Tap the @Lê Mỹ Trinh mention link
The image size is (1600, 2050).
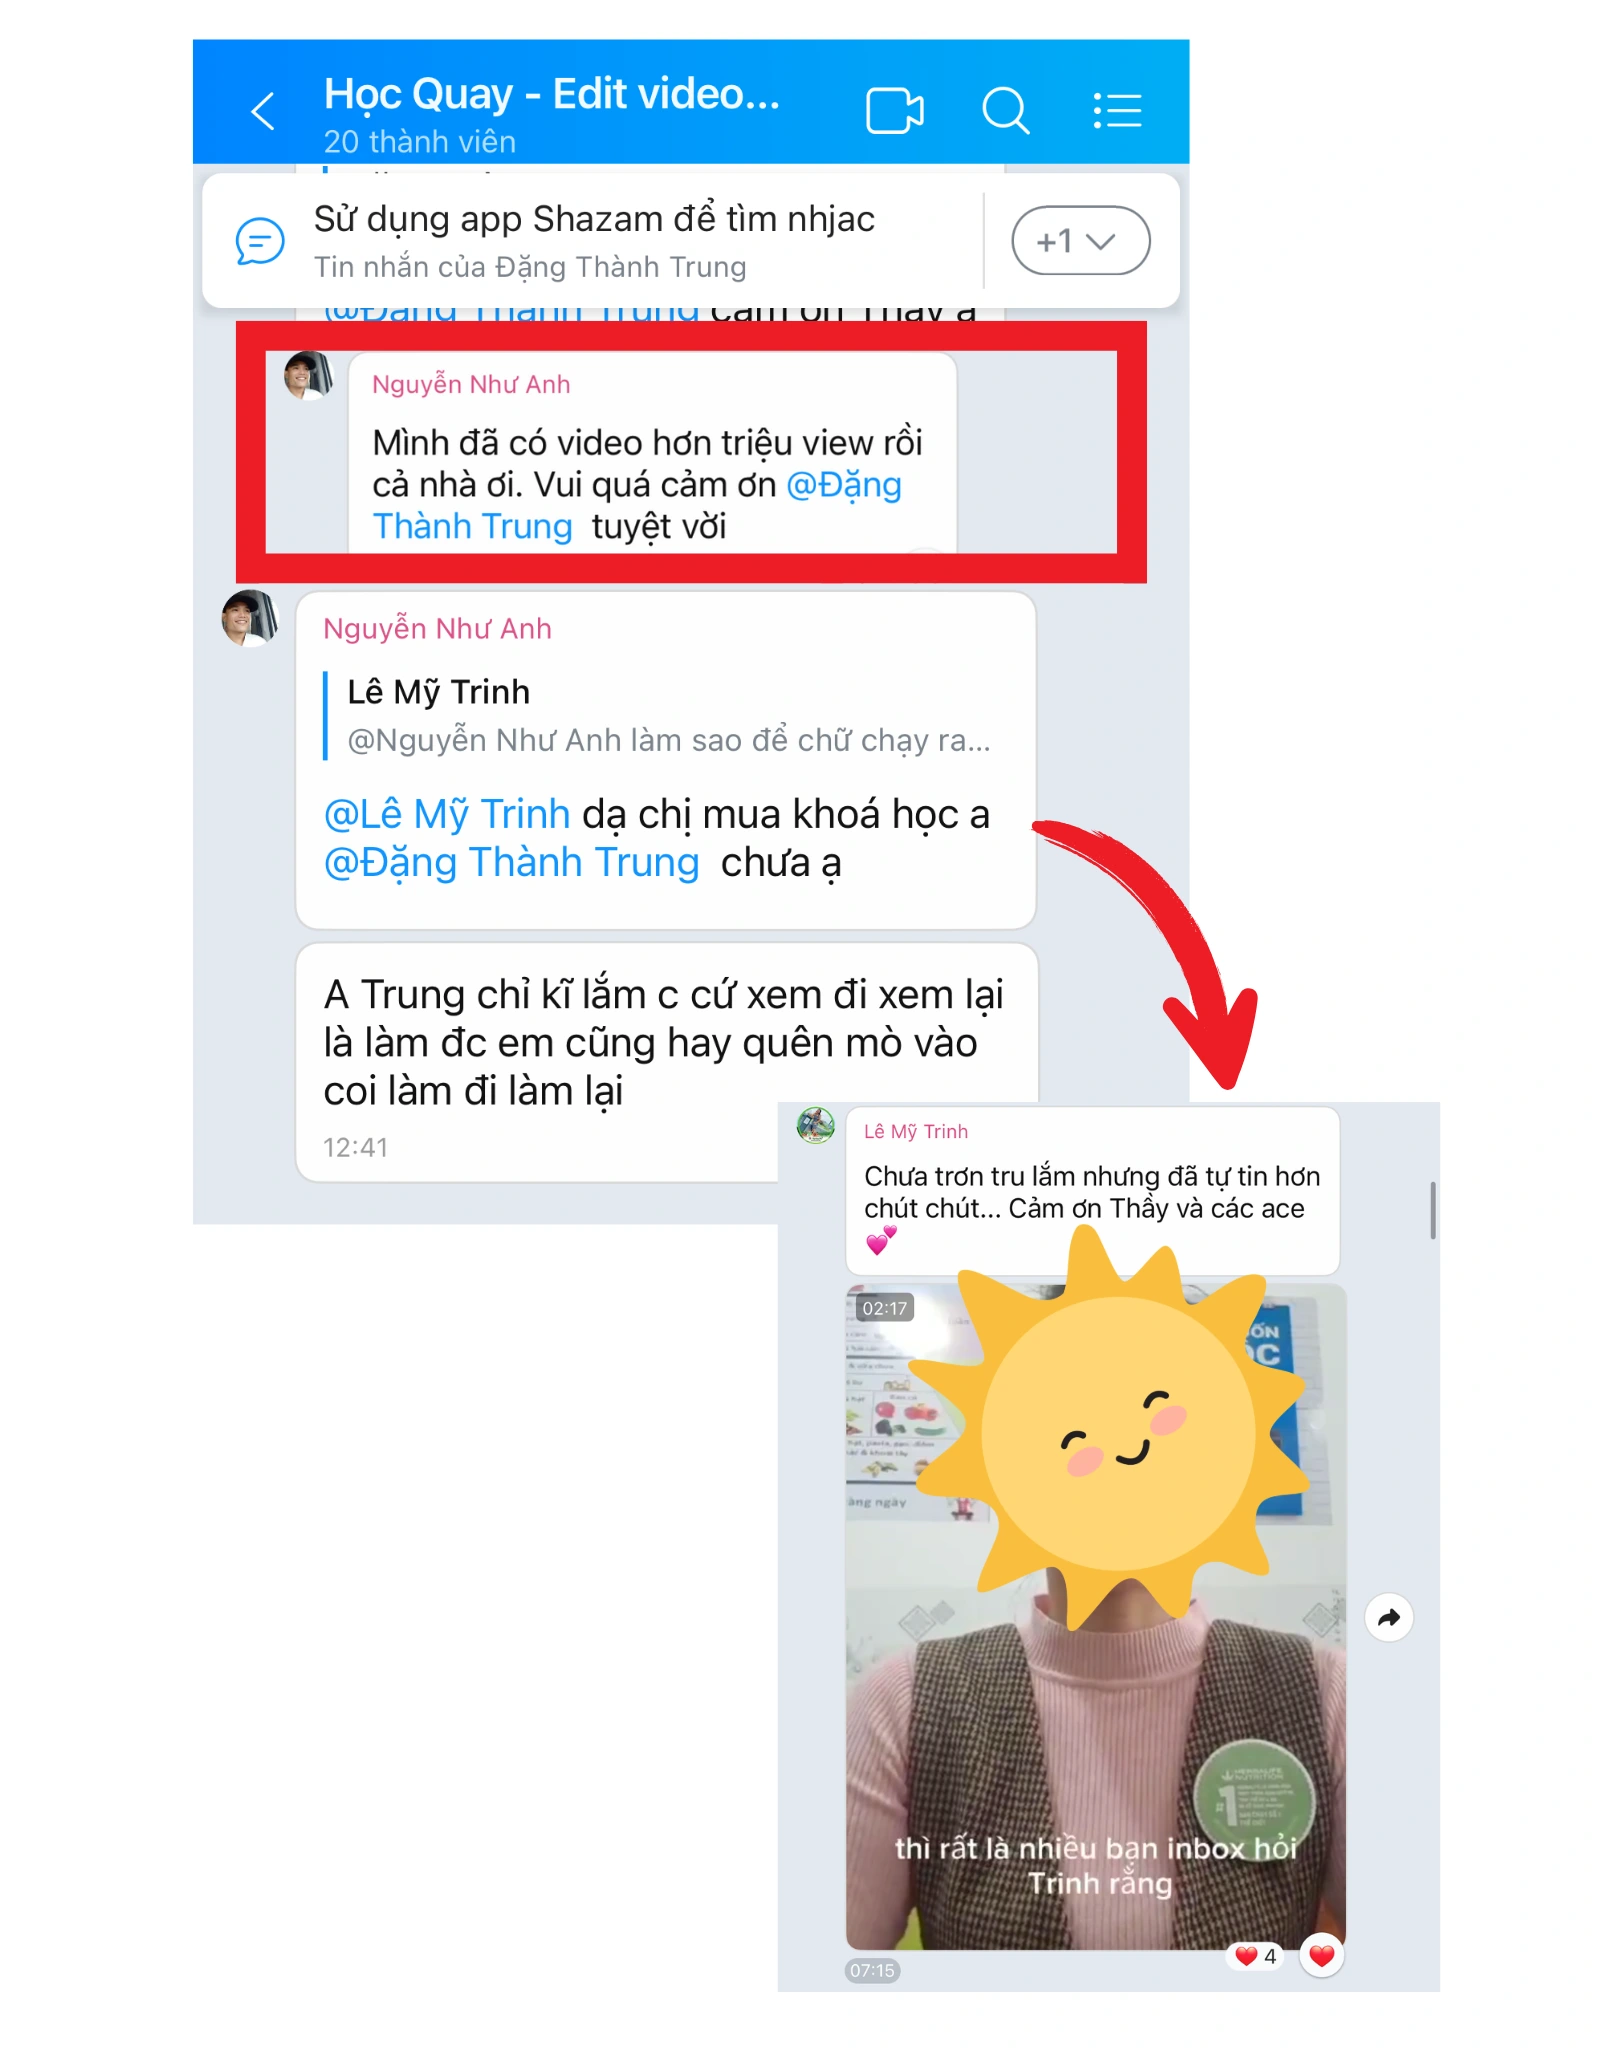pos(446,815)
